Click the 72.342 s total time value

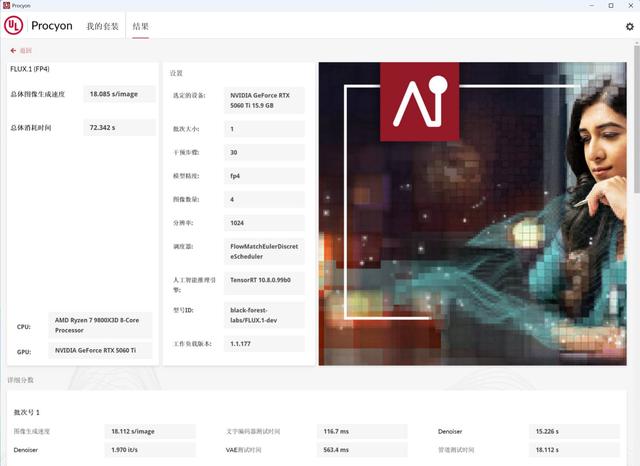[x=119, y=128]
